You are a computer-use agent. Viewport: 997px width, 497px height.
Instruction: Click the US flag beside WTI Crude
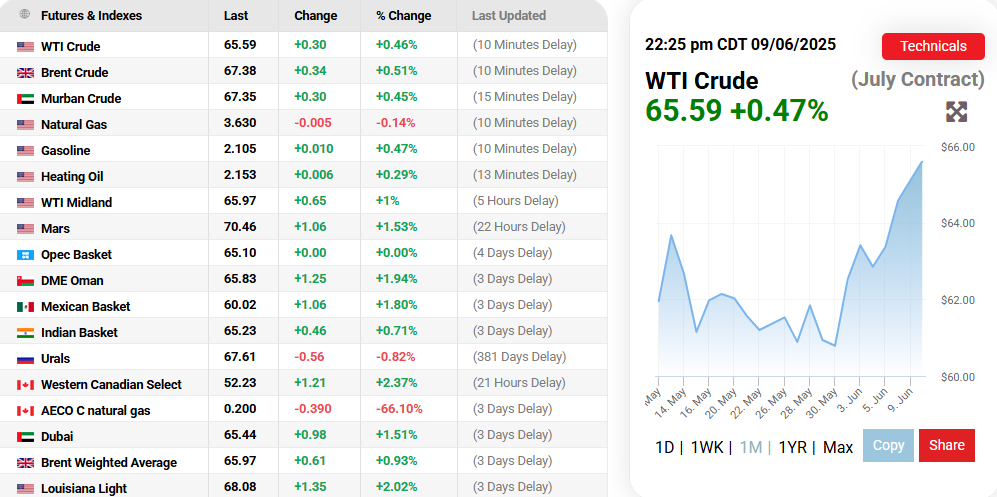(x=25, y=46)
